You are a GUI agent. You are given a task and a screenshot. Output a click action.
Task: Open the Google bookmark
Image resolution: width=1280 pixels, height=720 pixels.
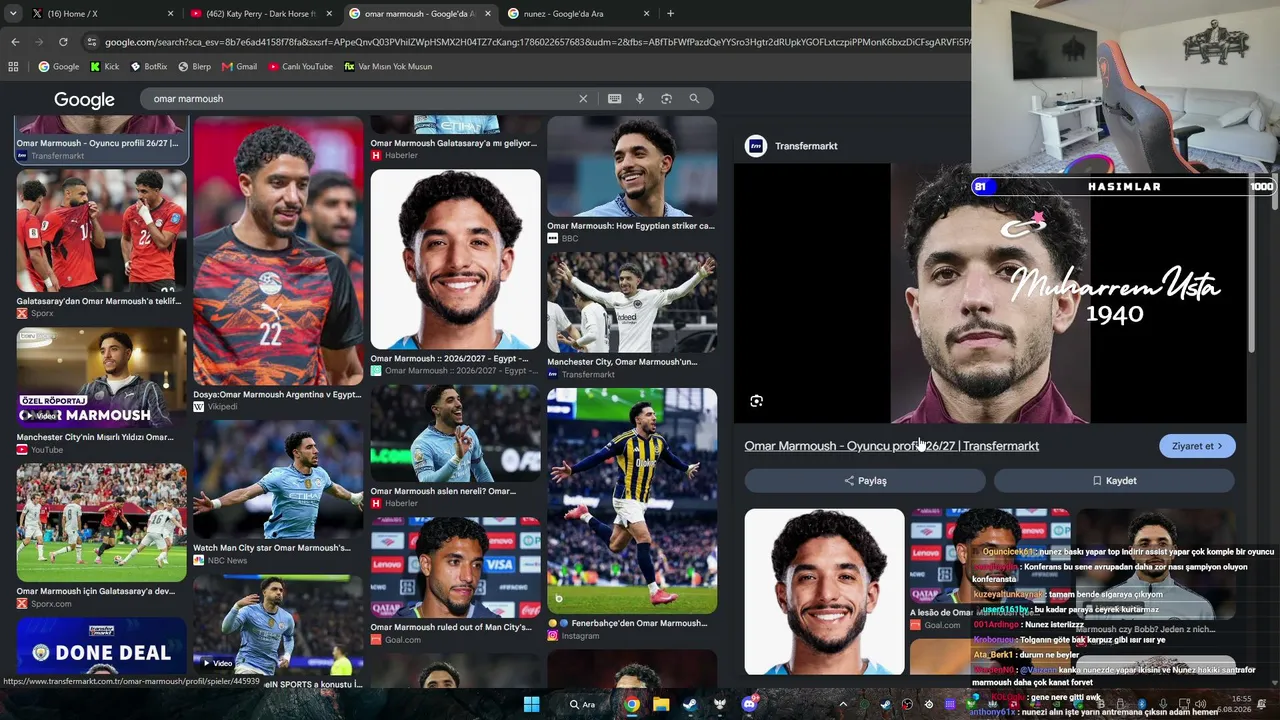[x=59, y=67]
